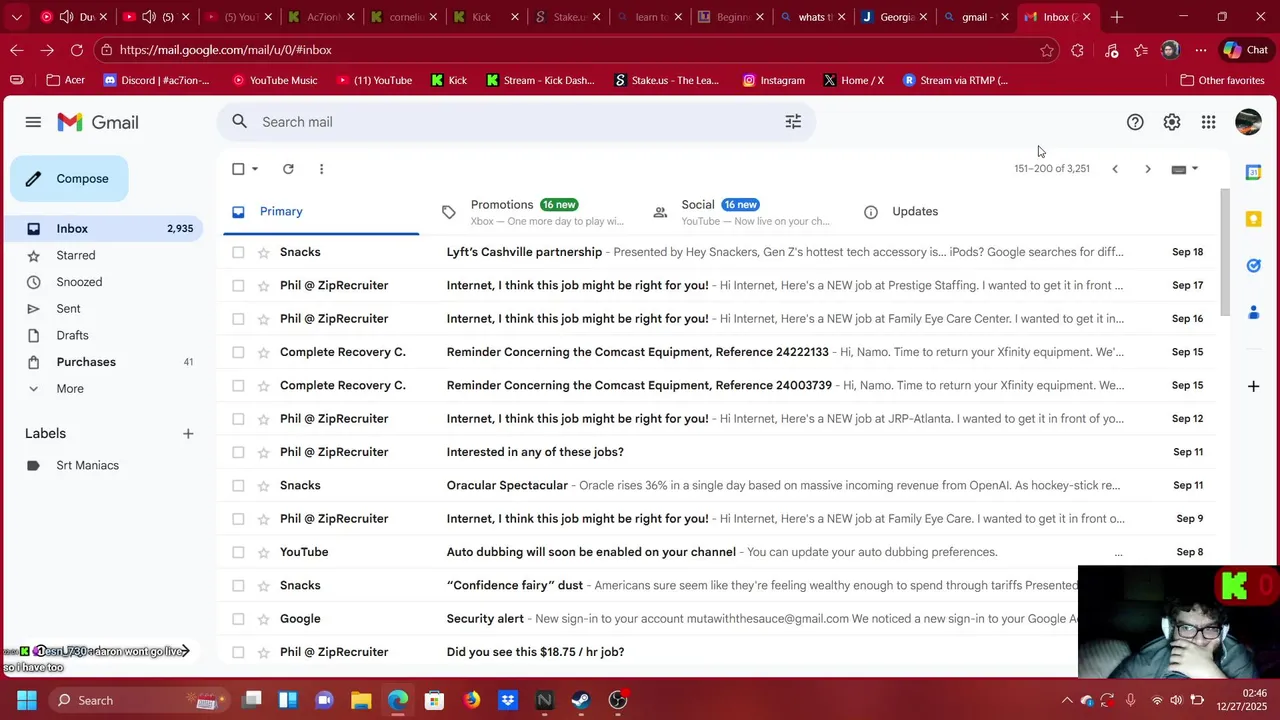The height and width of the screenshot is (720, 1280).
Task: Open Copilot Chat button
Action: 1245,50
